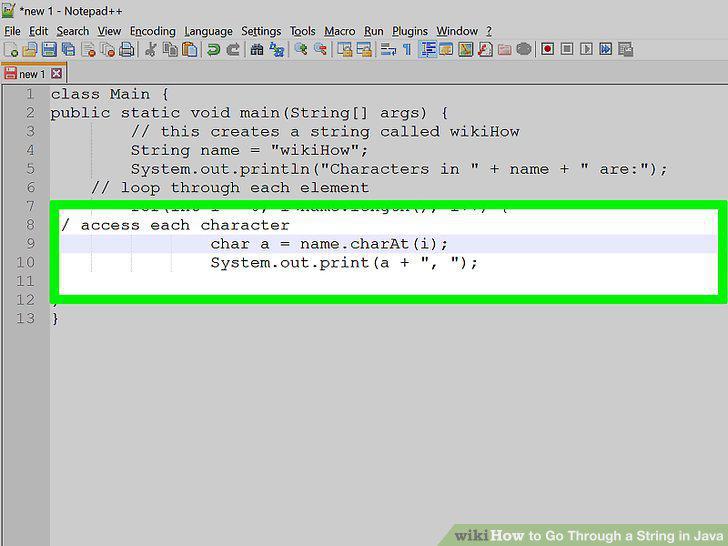Click the Close All toolbar icon
This screenshot has height=546, width=728.
click(108, 49)
